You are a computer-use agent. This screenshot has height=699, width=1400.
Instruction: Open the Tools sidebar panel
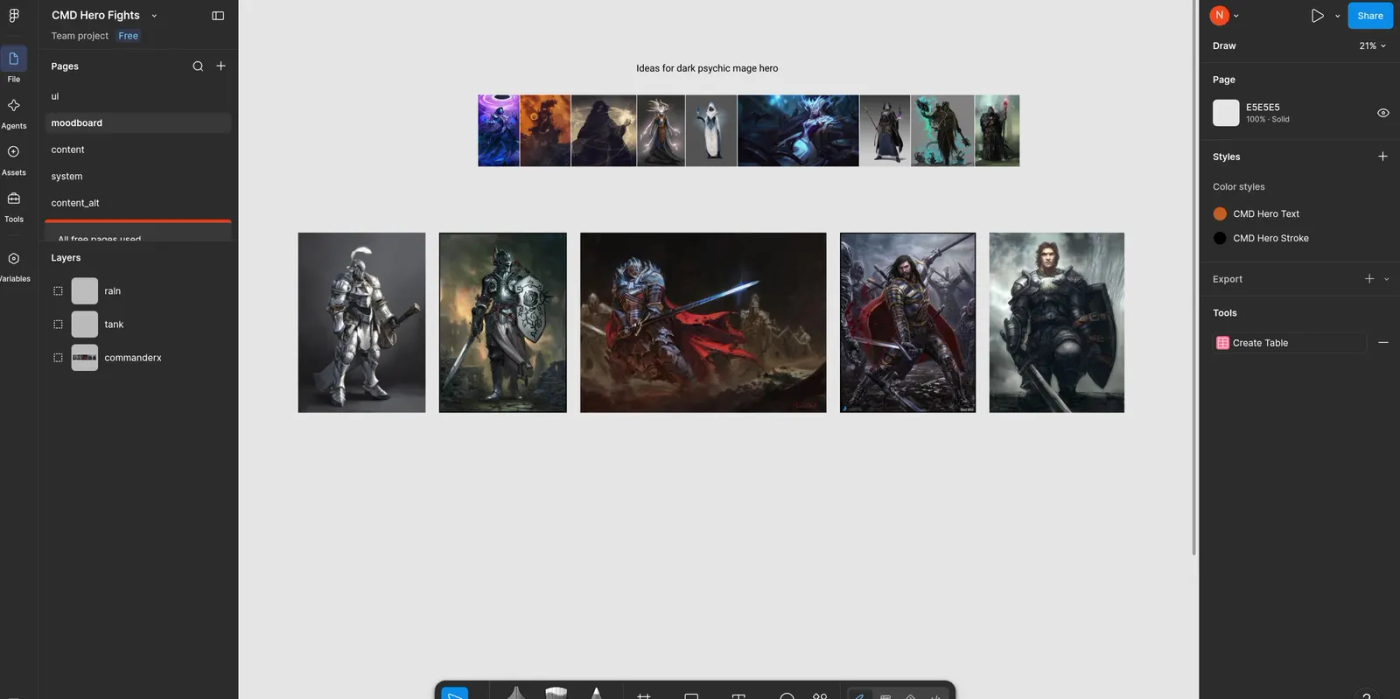[x=14, y=206]
